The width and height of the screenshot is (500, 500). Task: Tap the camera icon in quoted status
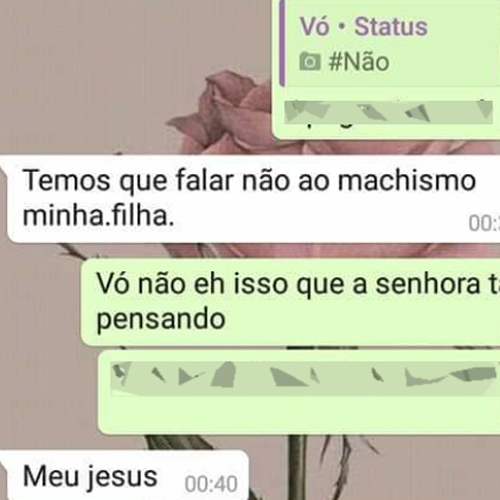click(310, 62)
